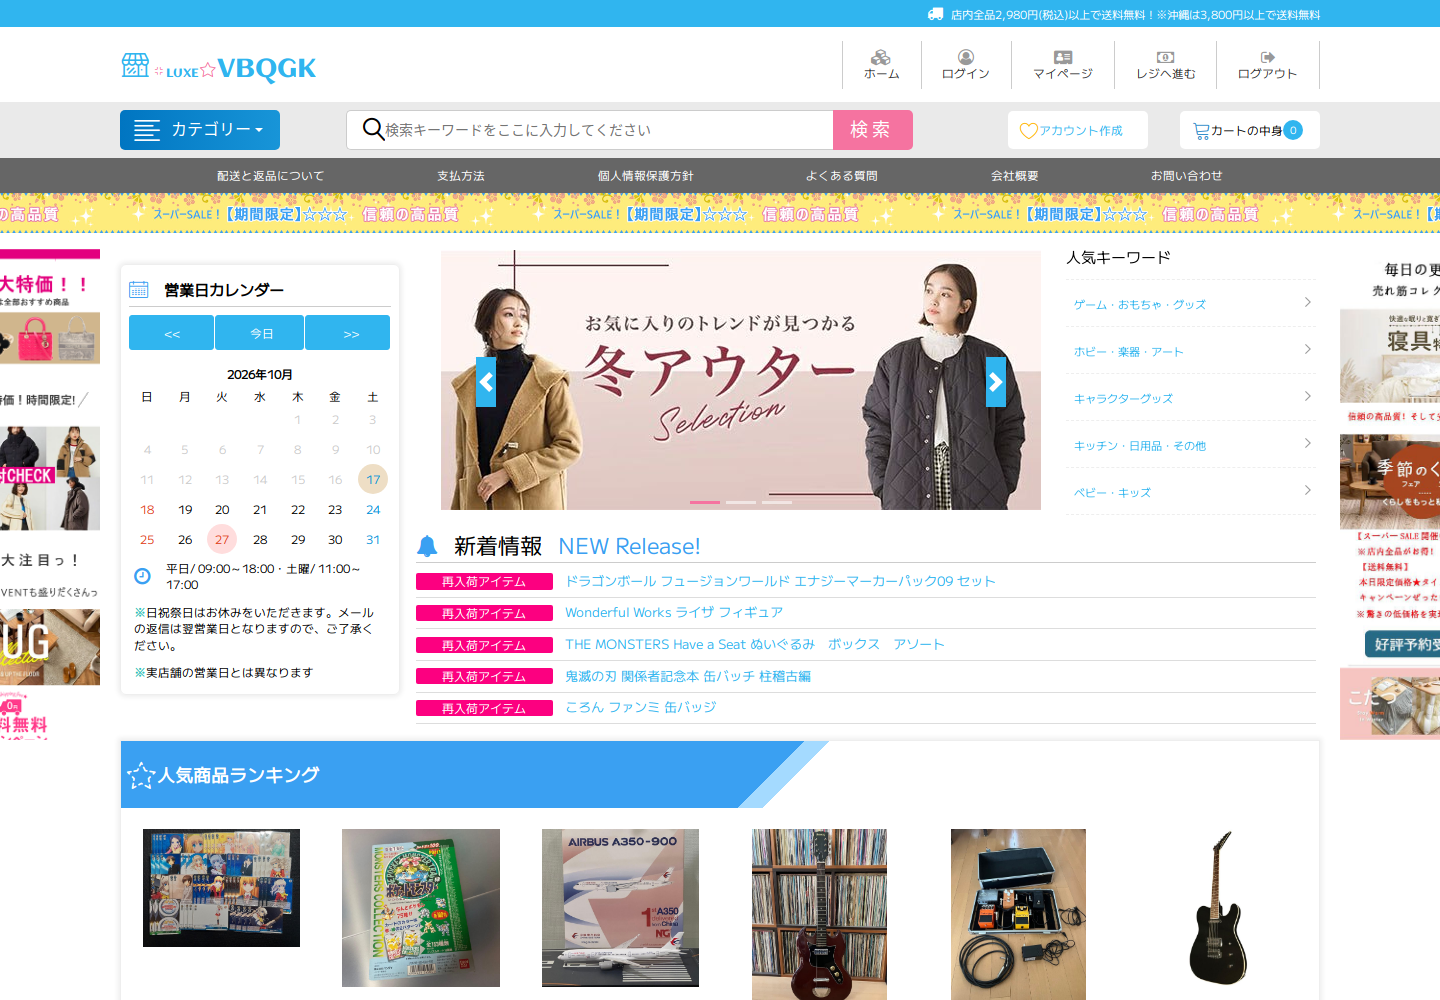Click 好評予約受 button on right banner
This screenshot has height=1000, width=1440.
pyautogui.click(x=1403, y=644)
